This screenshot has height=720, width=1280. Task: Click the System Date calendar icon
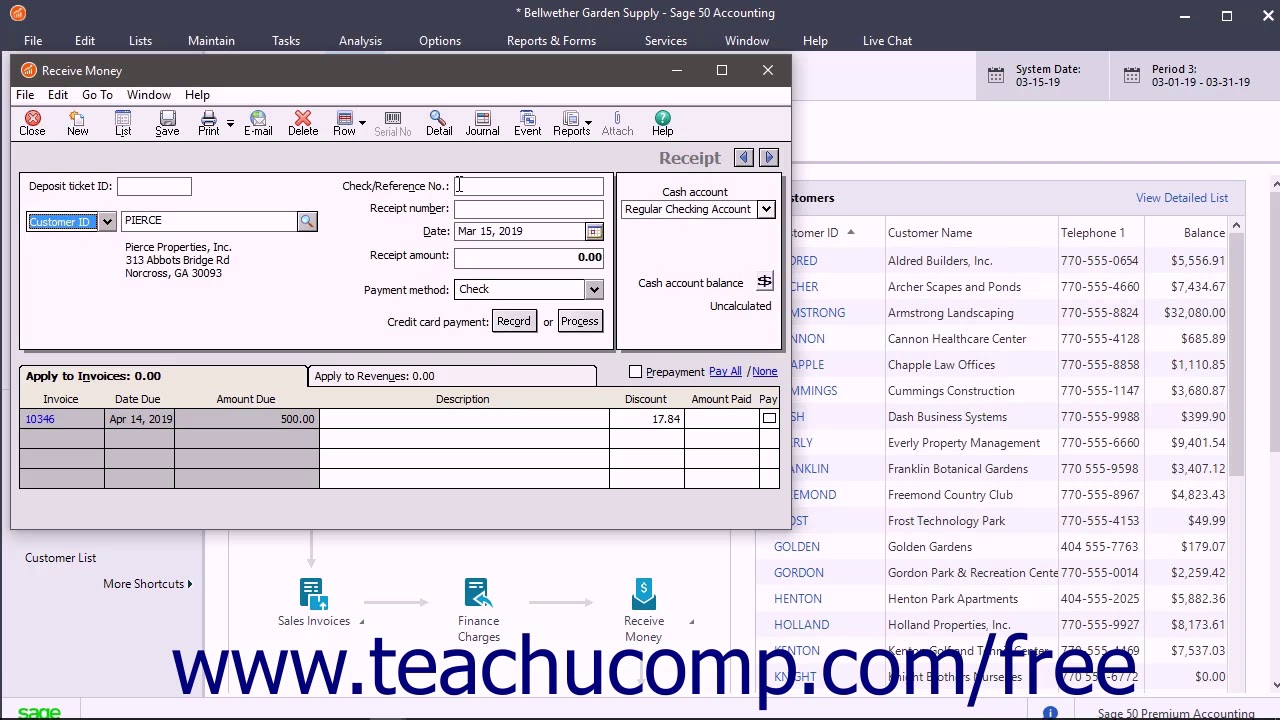coord(996,76)
